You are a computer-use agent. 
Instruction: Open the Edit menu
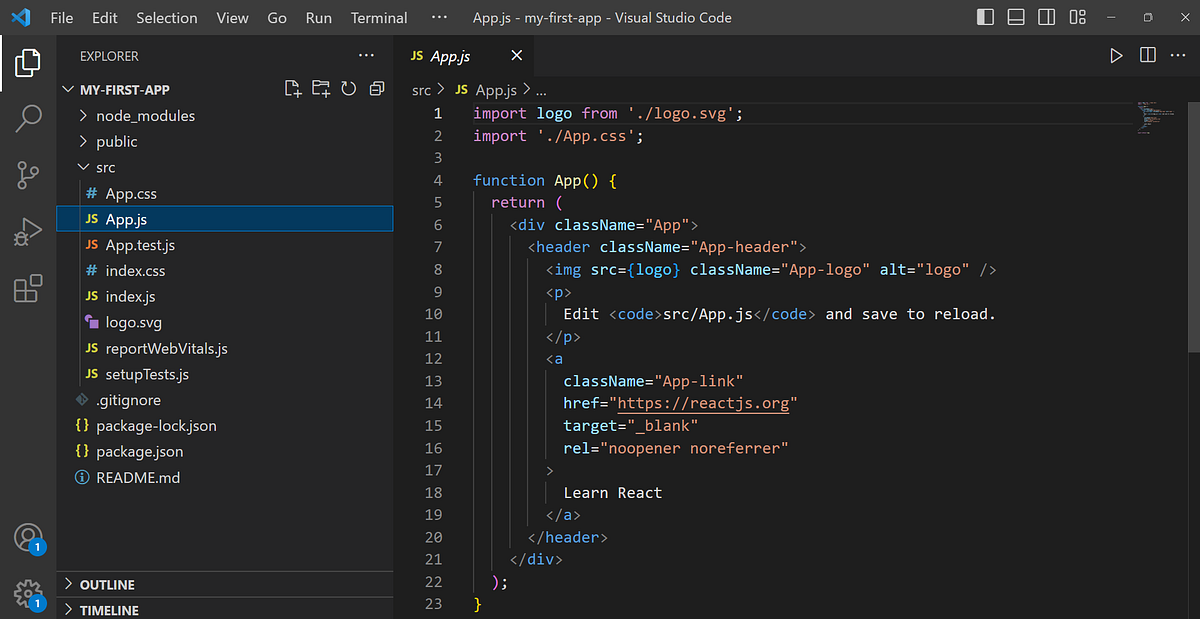point(104,17)
